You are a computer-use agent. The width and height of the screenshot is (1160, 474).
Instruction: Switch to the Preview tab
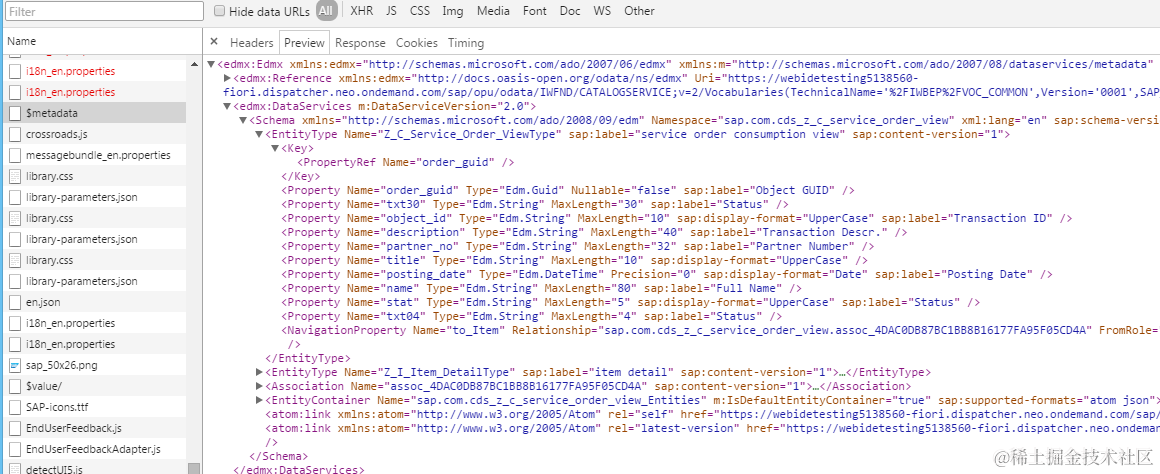(x=304, y=43)
